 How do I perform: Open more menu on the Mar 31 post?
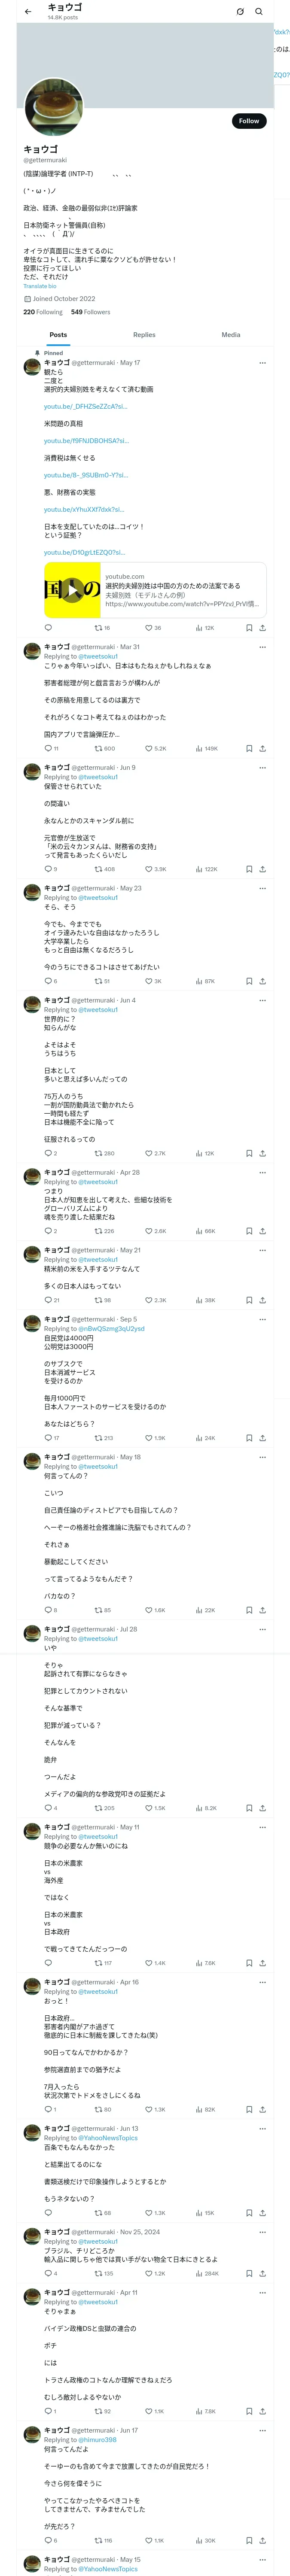(262, 647)
